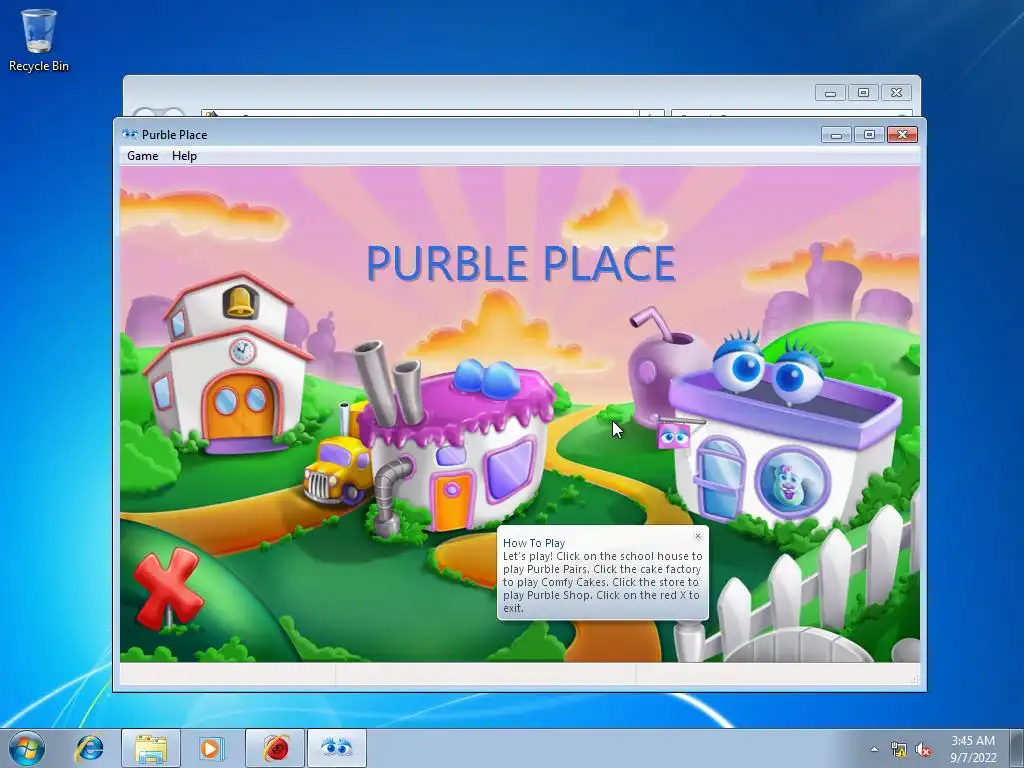The width and height of the screenshot is (1024, 768).
Task: Click the Purble character in the shop window
Action: tap(791, 483)
